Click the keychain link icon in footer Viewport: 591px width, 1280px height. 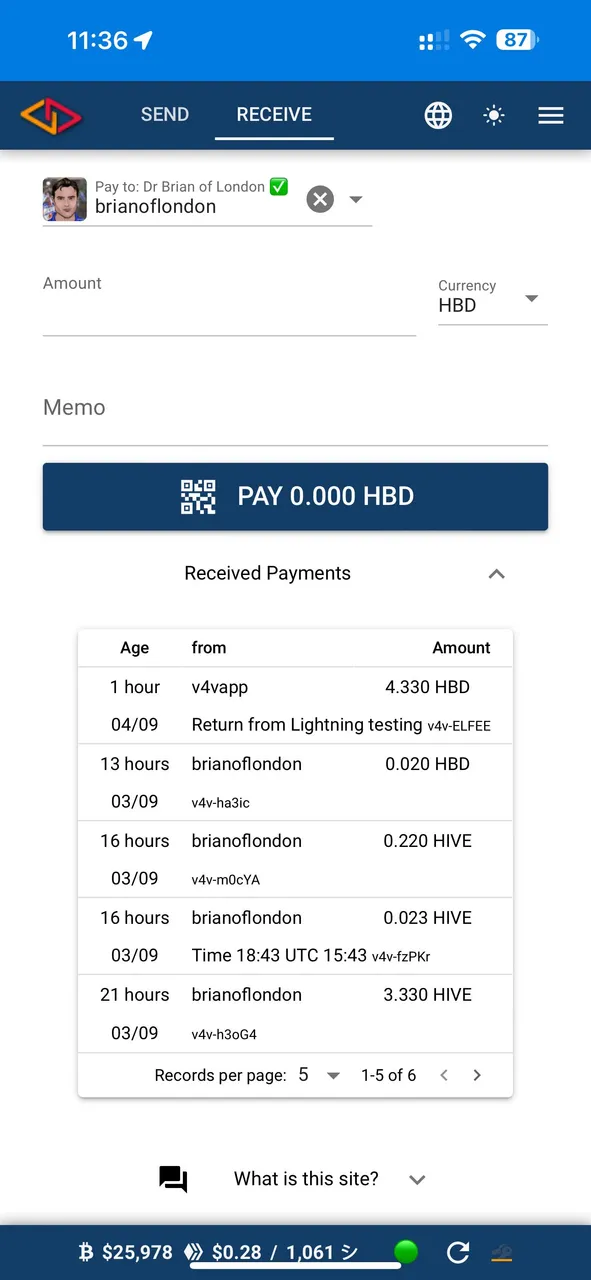point(501,1252)
